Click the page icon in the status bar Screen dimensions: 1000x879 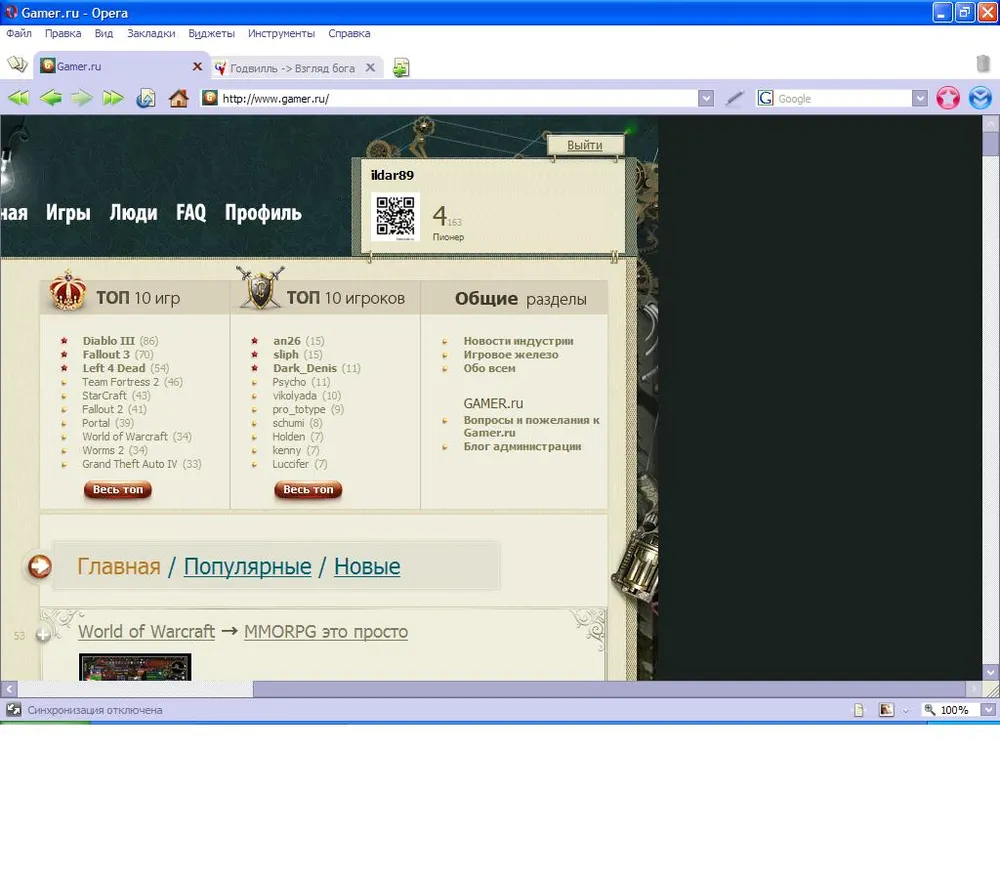point(859,710)
